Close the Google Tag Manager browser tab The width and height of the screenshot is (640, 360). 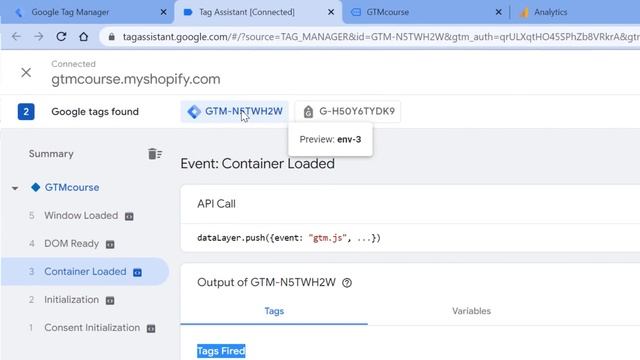(163, 12)
